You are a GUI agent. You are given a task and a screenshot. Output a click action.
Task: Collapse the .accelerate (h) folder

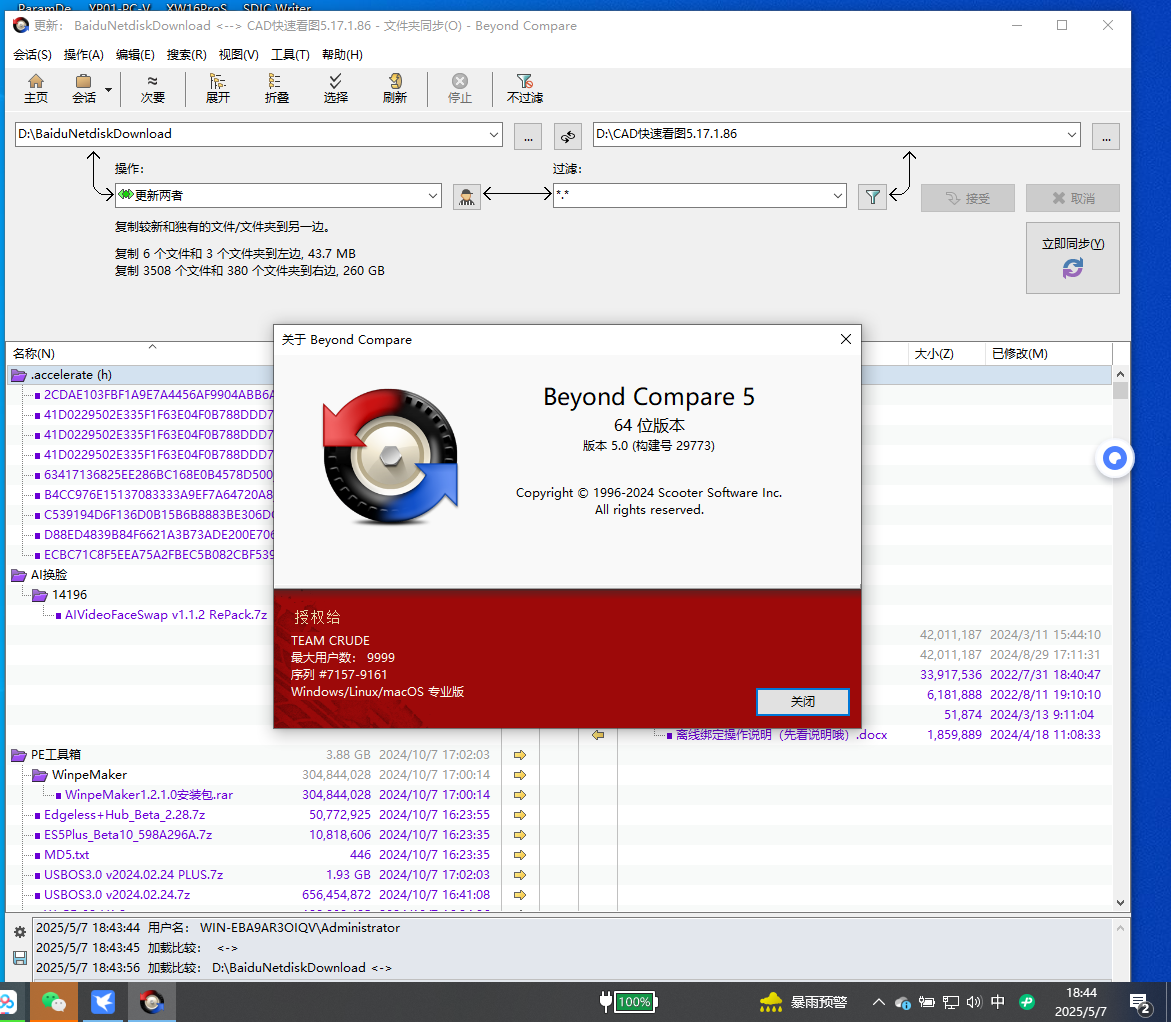pos(19,375)
